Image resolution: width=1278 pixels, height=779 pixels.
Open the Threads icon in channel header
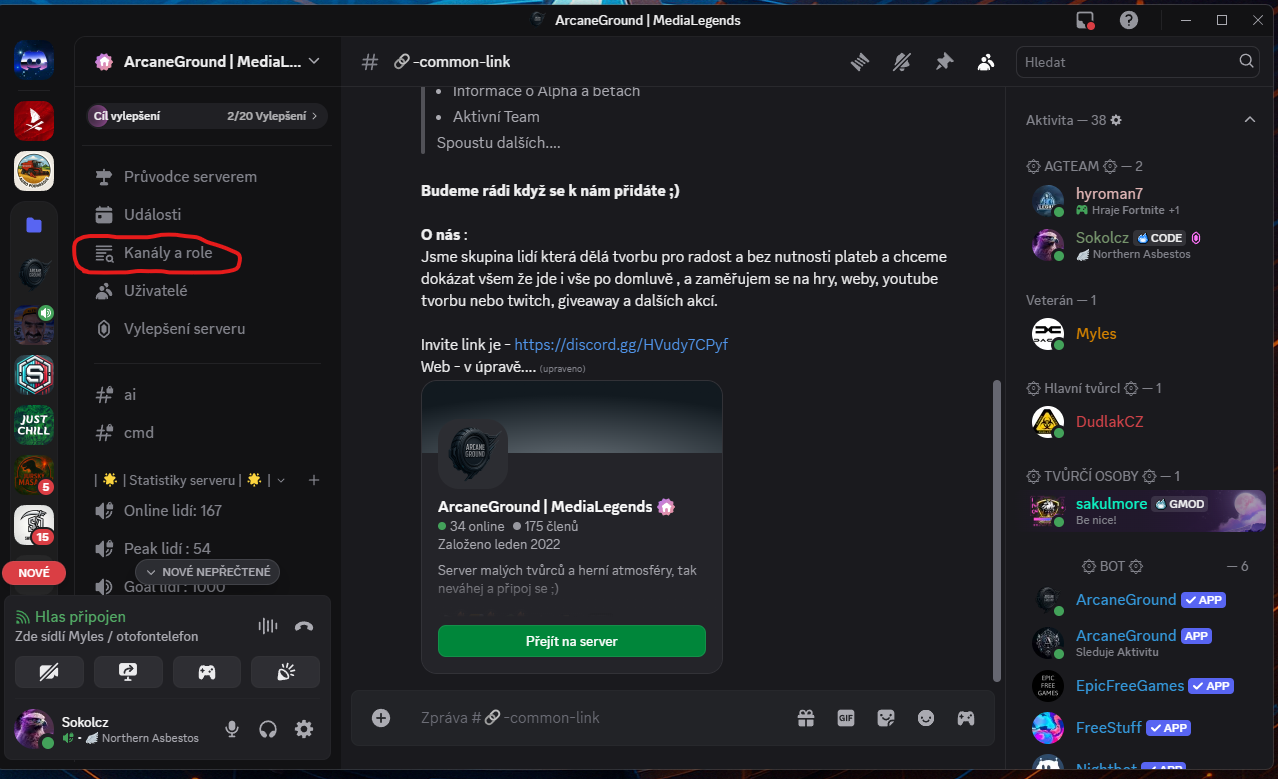click(860, 62)
